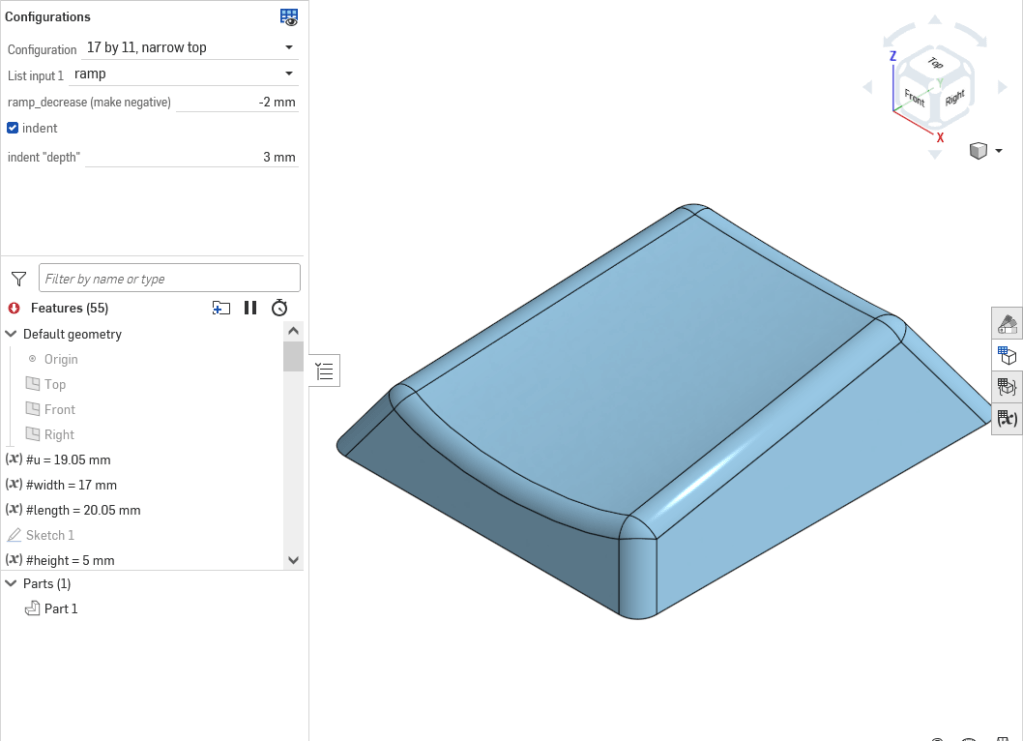Viewport: 1023px width, 741px height.
Task: Open the regeneration times stopwatch icon
Action: pyautogui.click(x=280, y=308)
